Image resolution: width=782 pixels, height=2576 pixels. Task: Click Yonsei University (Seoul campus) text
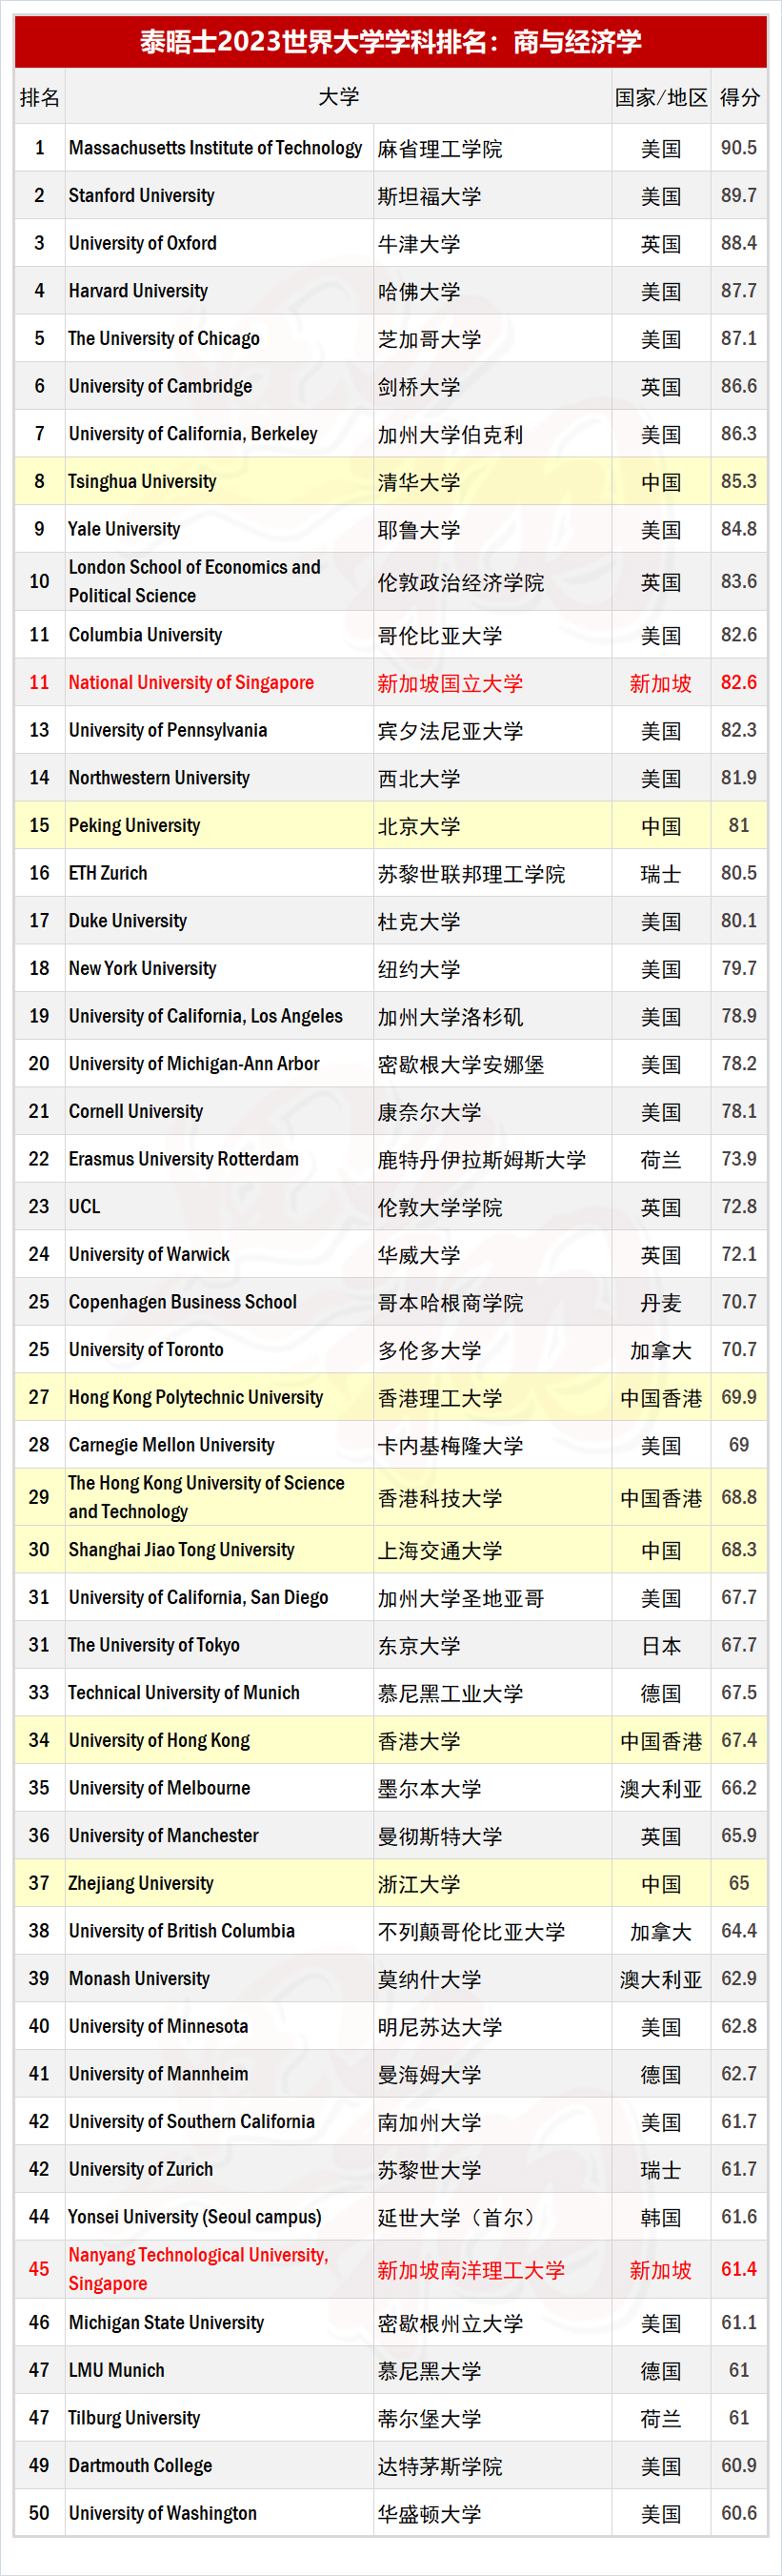tap(195, 2218)
